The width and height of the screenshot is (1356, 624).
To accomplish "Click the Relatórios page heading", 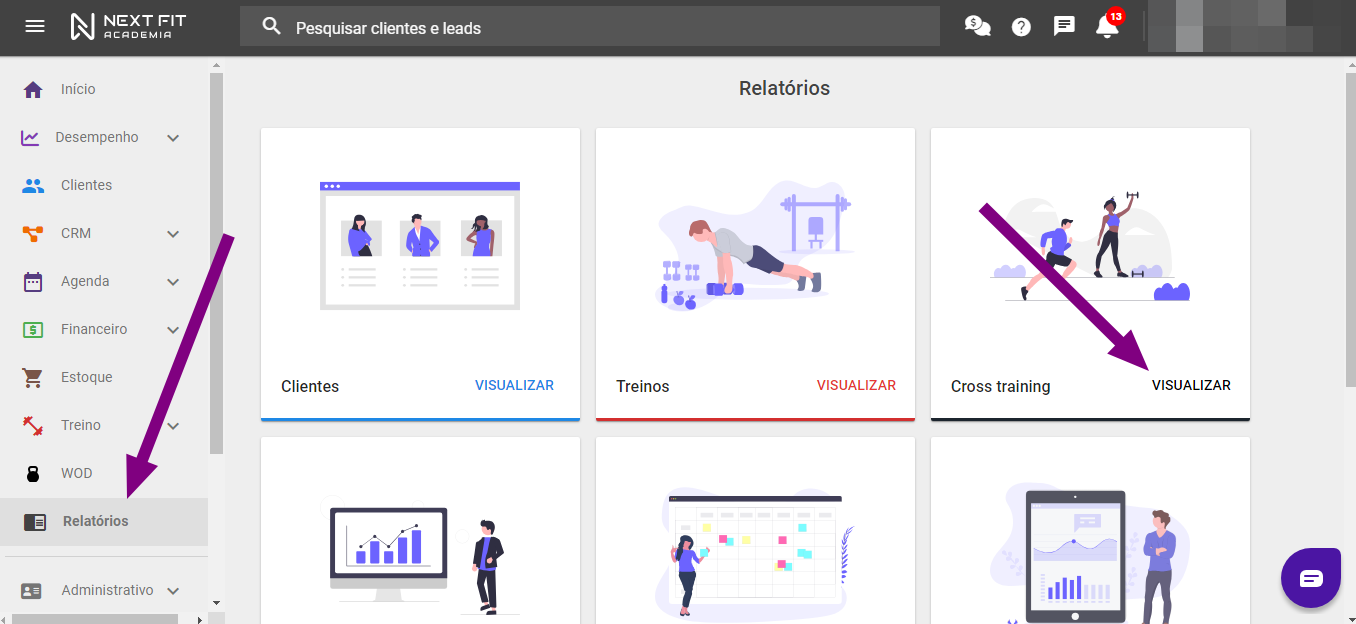I will coord(785,88).
